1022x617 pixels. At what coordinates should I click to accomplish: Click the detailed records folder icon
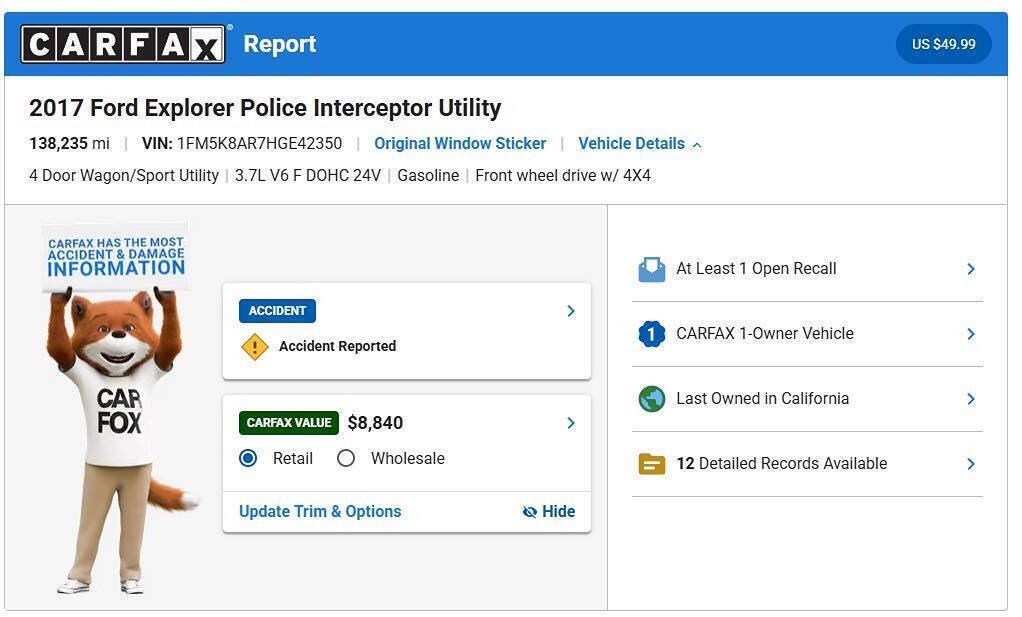[651, 465]
